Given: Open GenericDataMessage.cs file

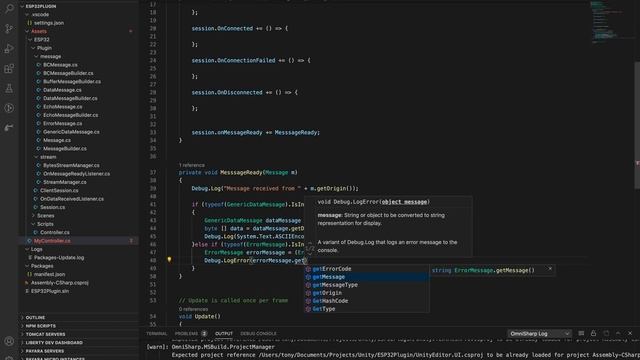Looking at the screenshot, I should 71,132.
